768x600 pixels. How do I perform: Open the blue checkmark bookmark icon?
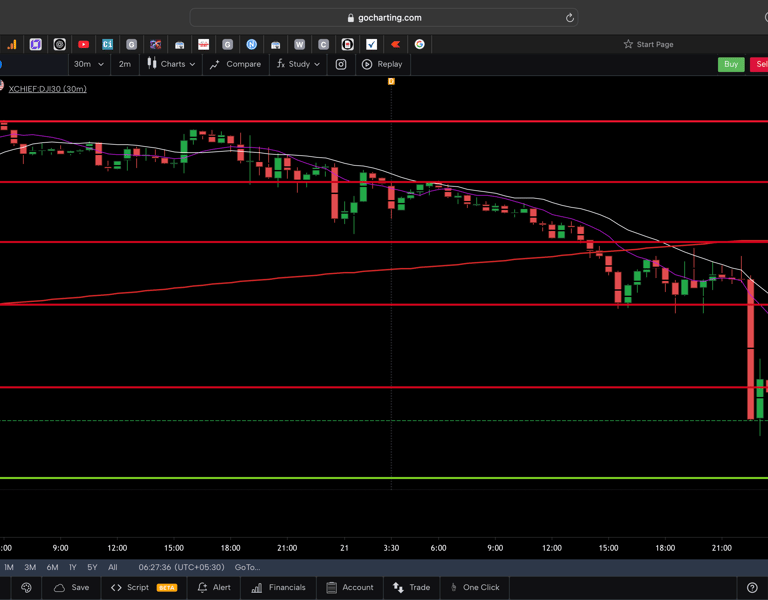pyautogui.click(x=372, y=45)
